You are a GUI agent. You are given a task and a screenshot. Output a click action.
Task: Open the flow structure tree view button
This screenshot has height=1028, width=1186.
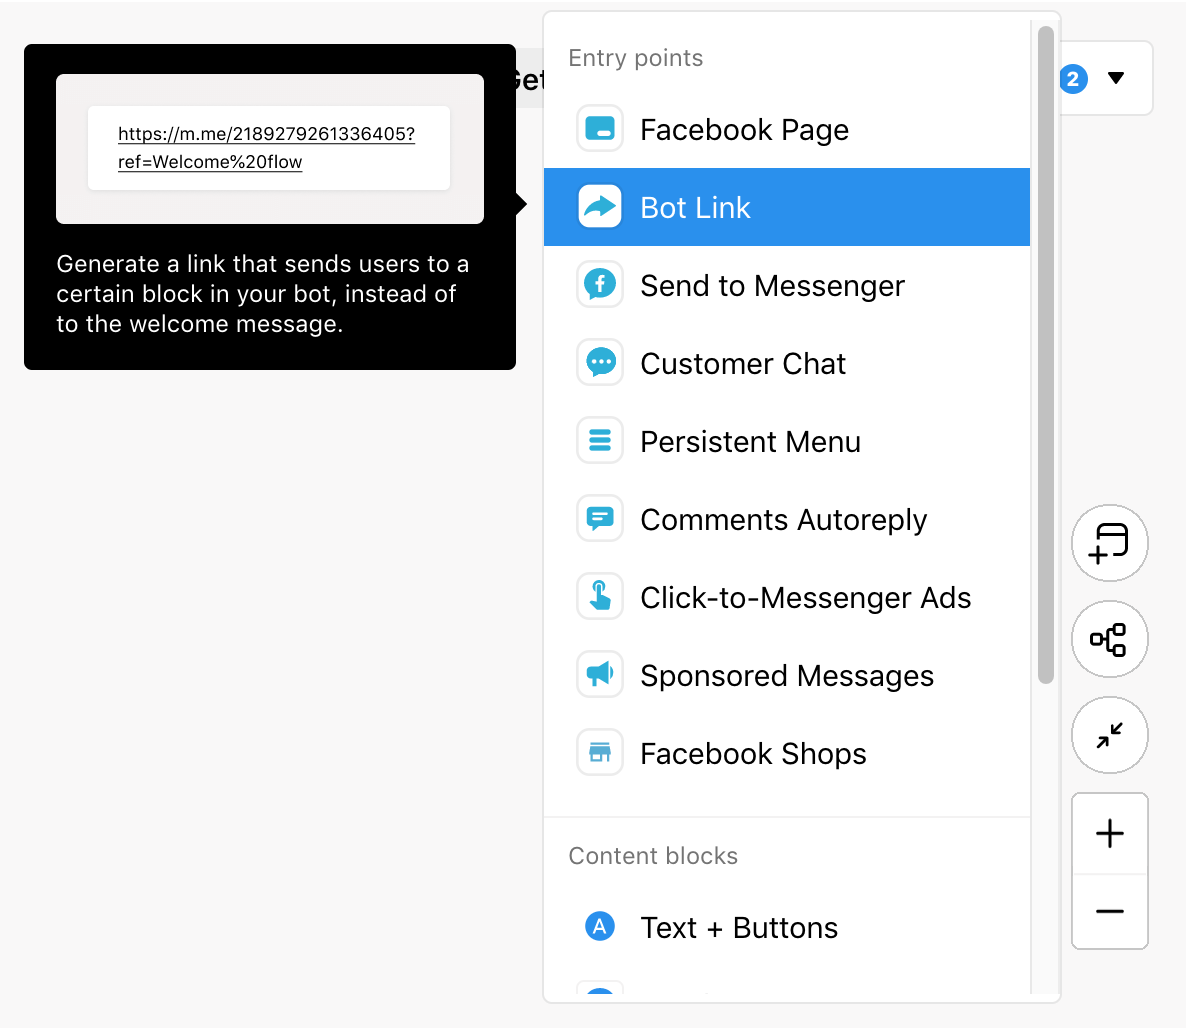pos(1110,639)
